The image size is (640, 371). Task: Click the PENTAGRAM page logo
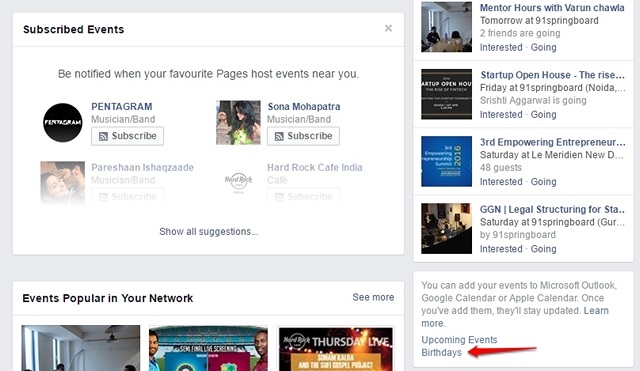tap(62, 122)
